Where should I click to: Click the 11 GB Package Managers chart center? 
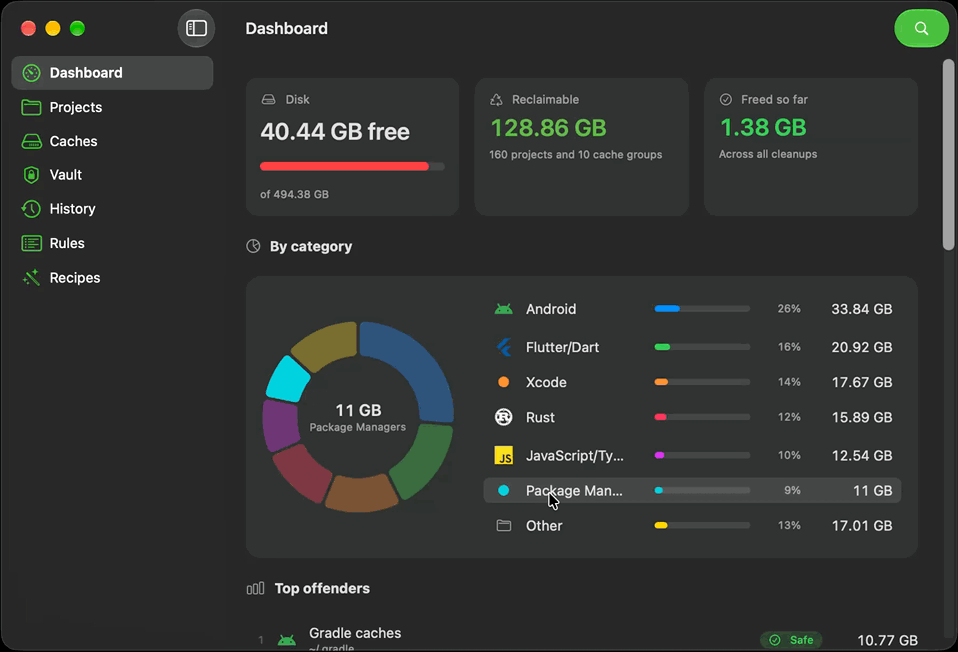(x=358, y=417)
